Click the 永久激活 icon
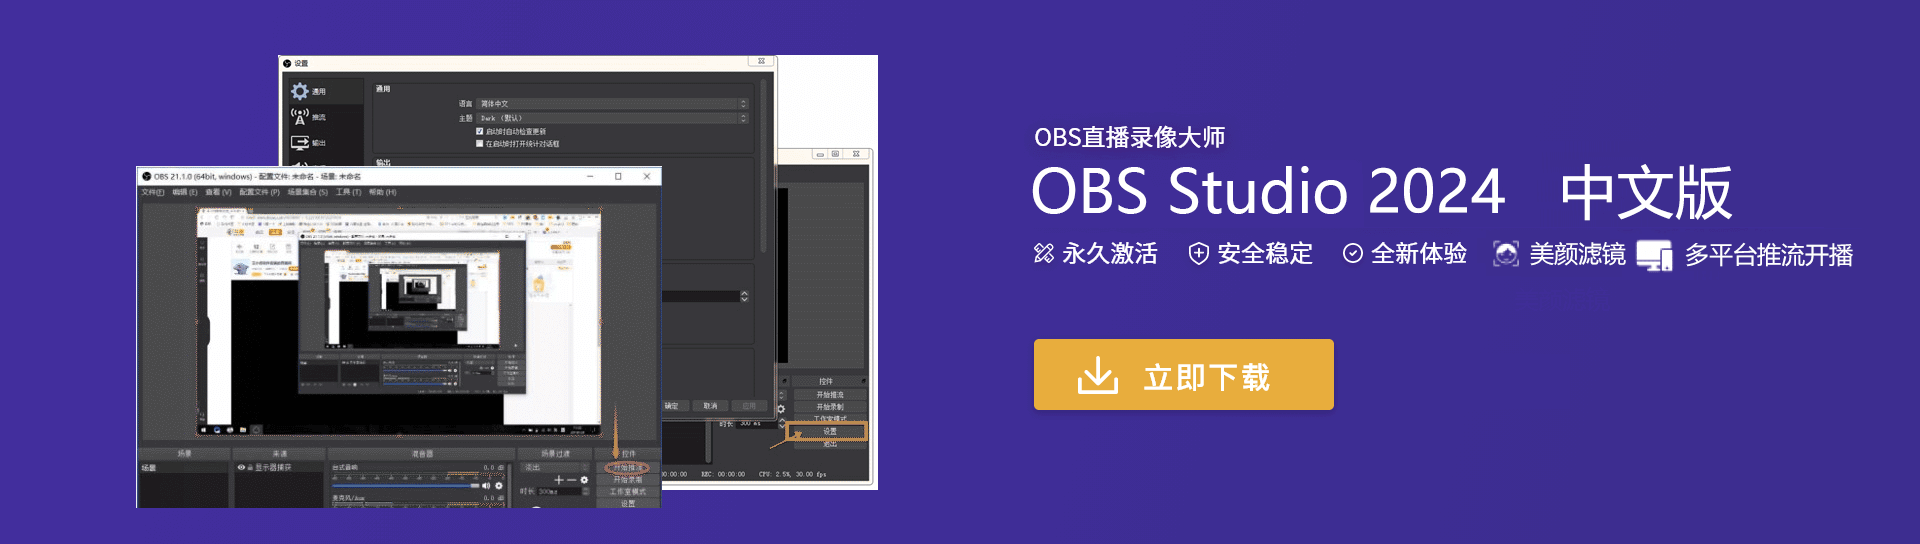1920x544 pixels. [x=1044, y=254]
